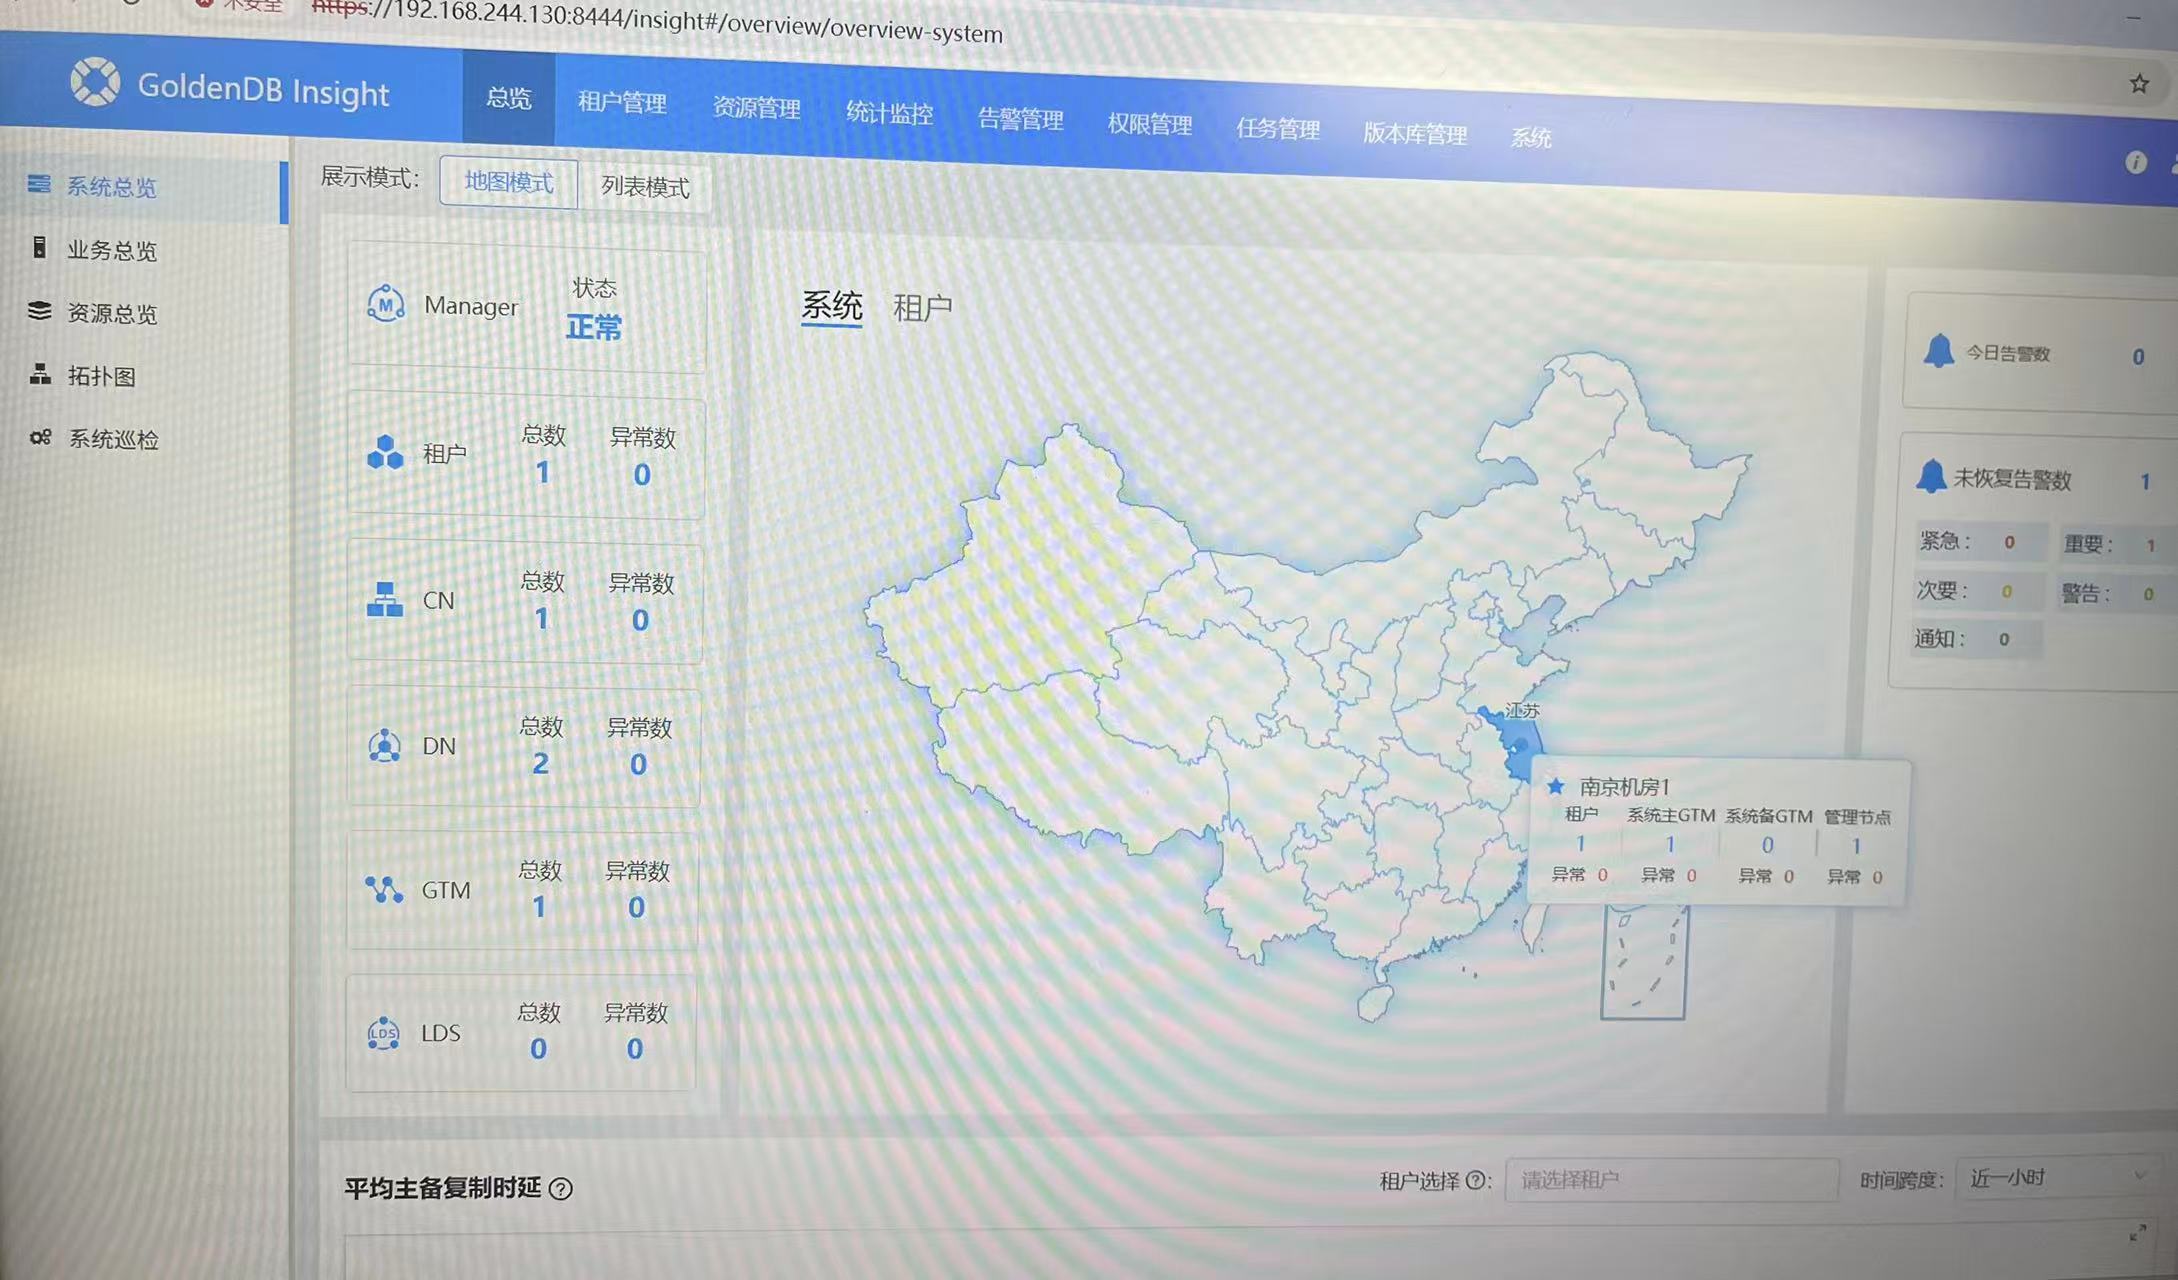Switch display to 列表模式
Screen dimensions: 2178x1280
click(645, 187)
